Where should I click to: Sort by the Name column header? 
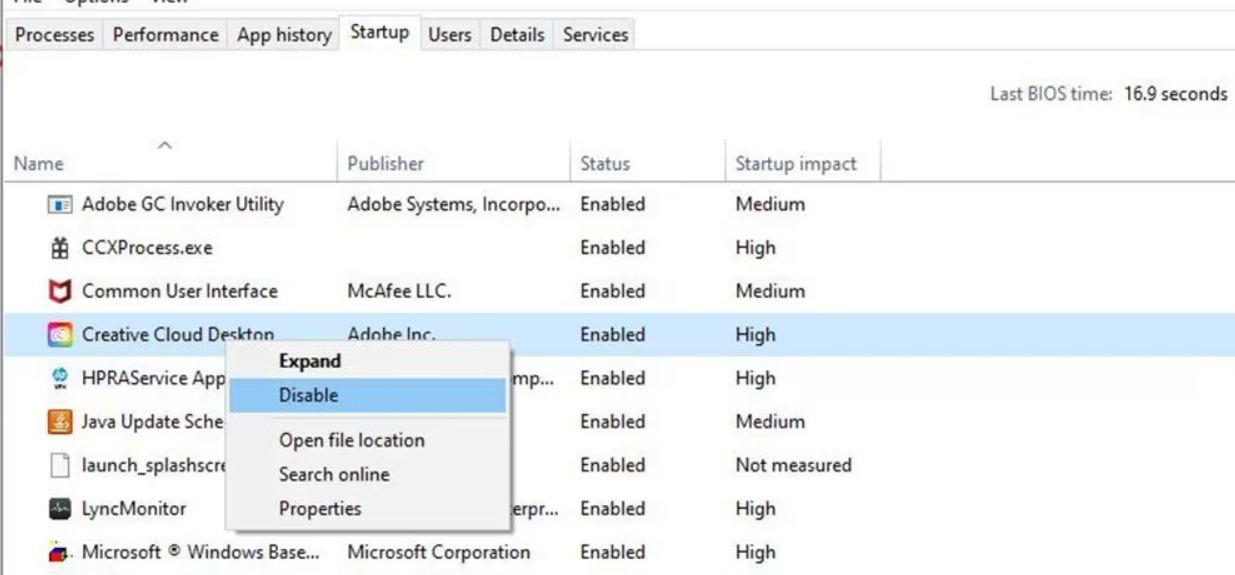click(40, 164)
